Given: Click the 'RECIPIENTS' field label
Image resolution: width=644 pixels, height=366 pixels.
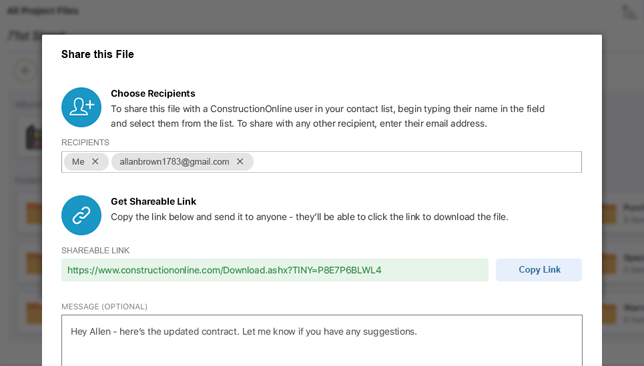Looking at the screenshot, I should (x=85, y=142).
